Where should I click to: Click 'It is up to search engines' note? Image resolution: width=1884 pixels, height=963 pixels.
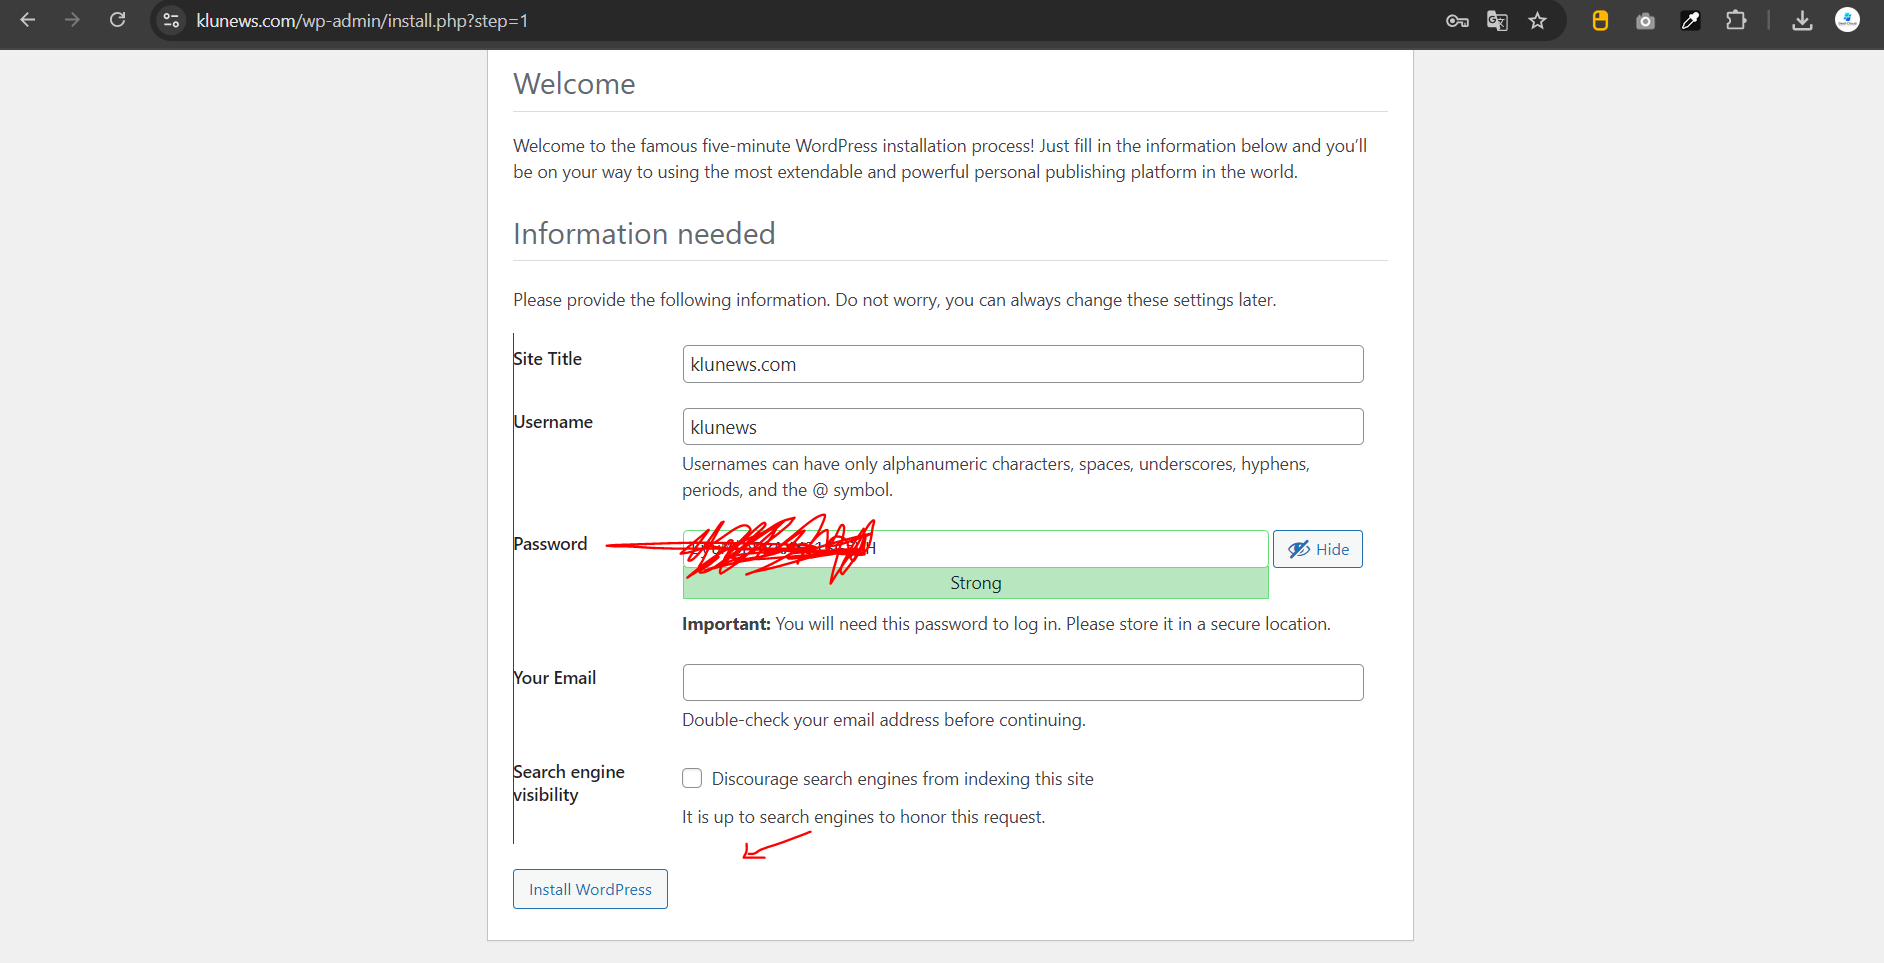pos(864,817)
